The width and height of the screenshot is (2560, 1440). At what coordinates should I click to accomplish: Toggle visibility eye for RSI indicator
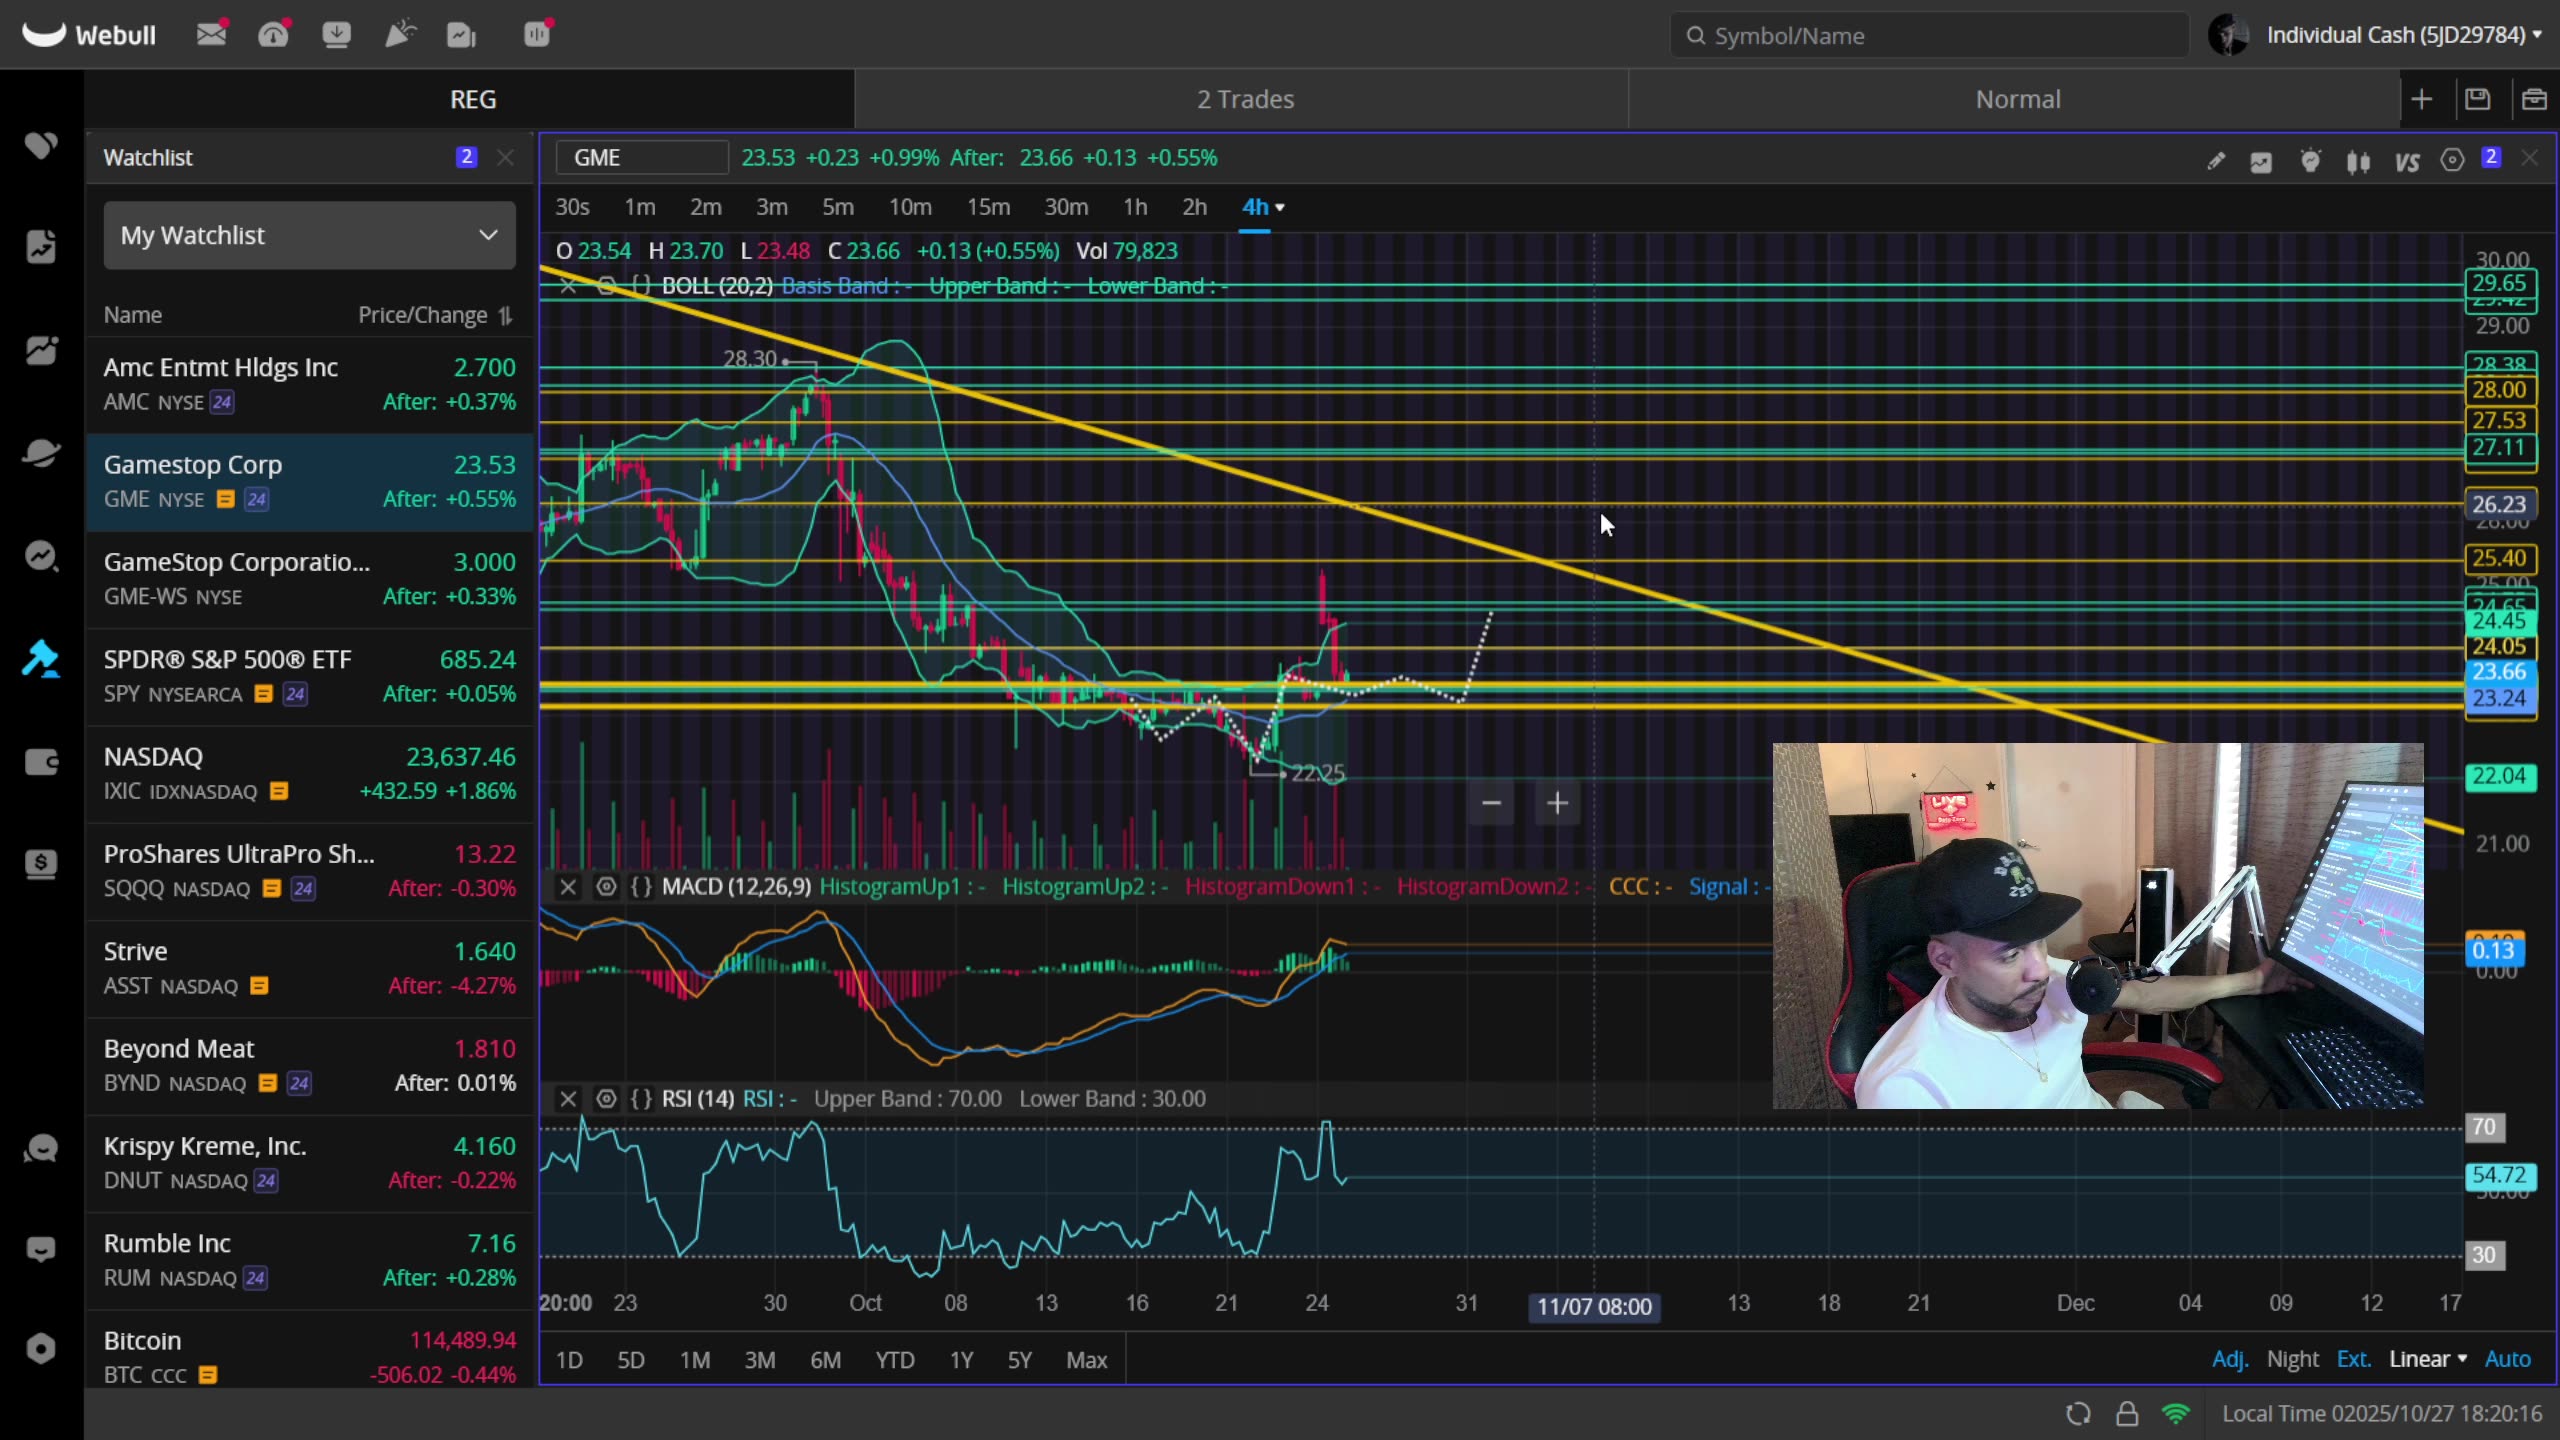(x=606, y=1099)
